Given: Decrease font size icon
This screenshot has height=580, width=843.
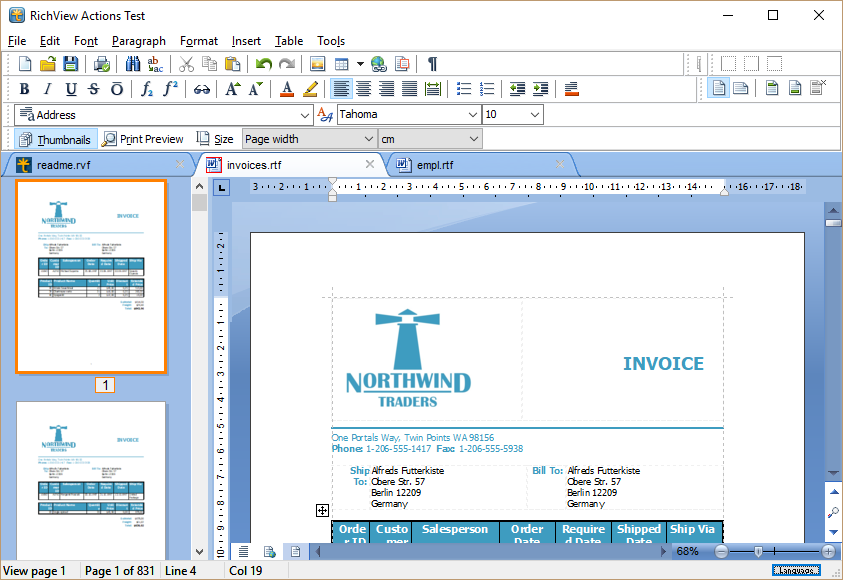Looking at the screenshot, I should 256,89.
